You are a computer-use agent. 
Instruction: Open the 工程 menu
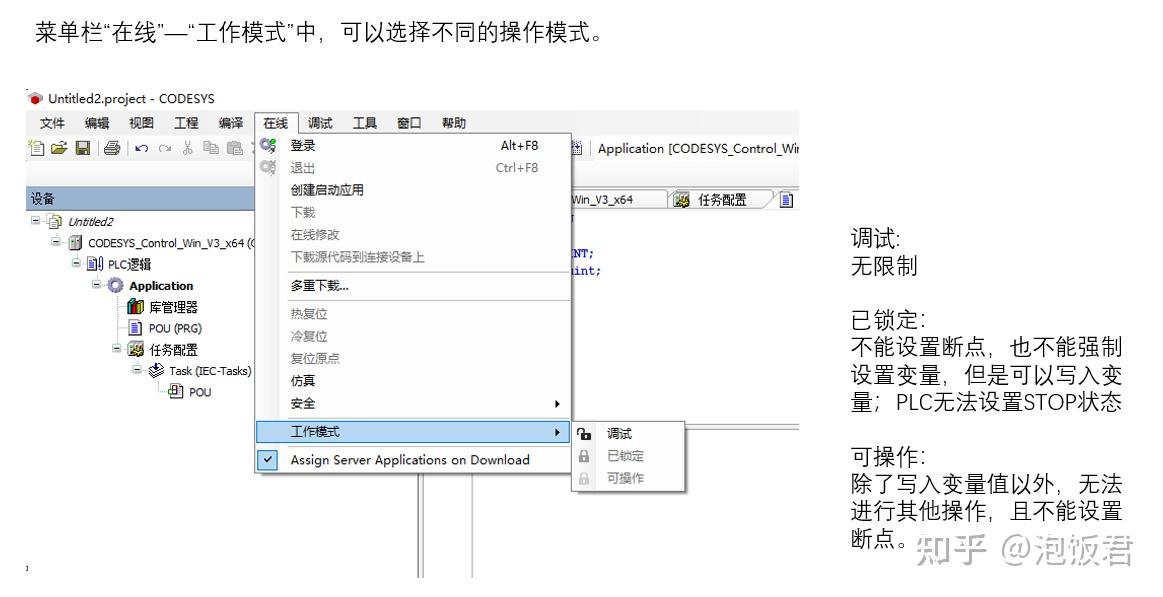(x=186, y=123)
